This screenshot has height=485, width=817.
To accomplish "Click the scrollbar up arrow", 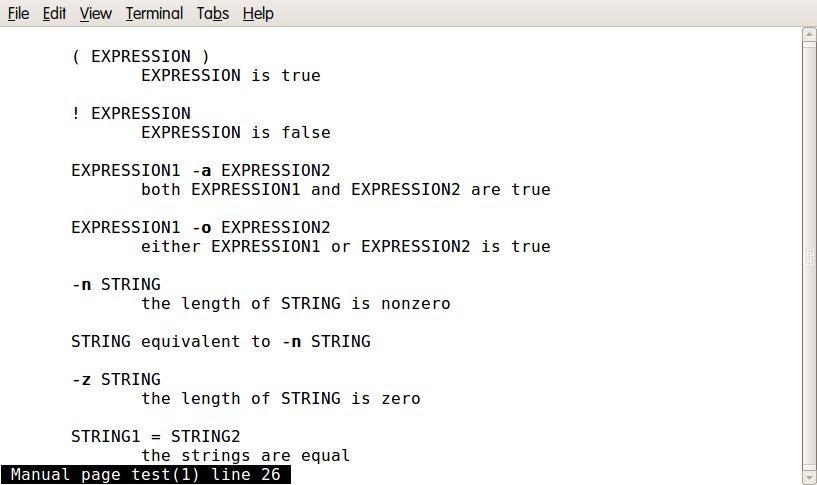I will pos(809,34).
